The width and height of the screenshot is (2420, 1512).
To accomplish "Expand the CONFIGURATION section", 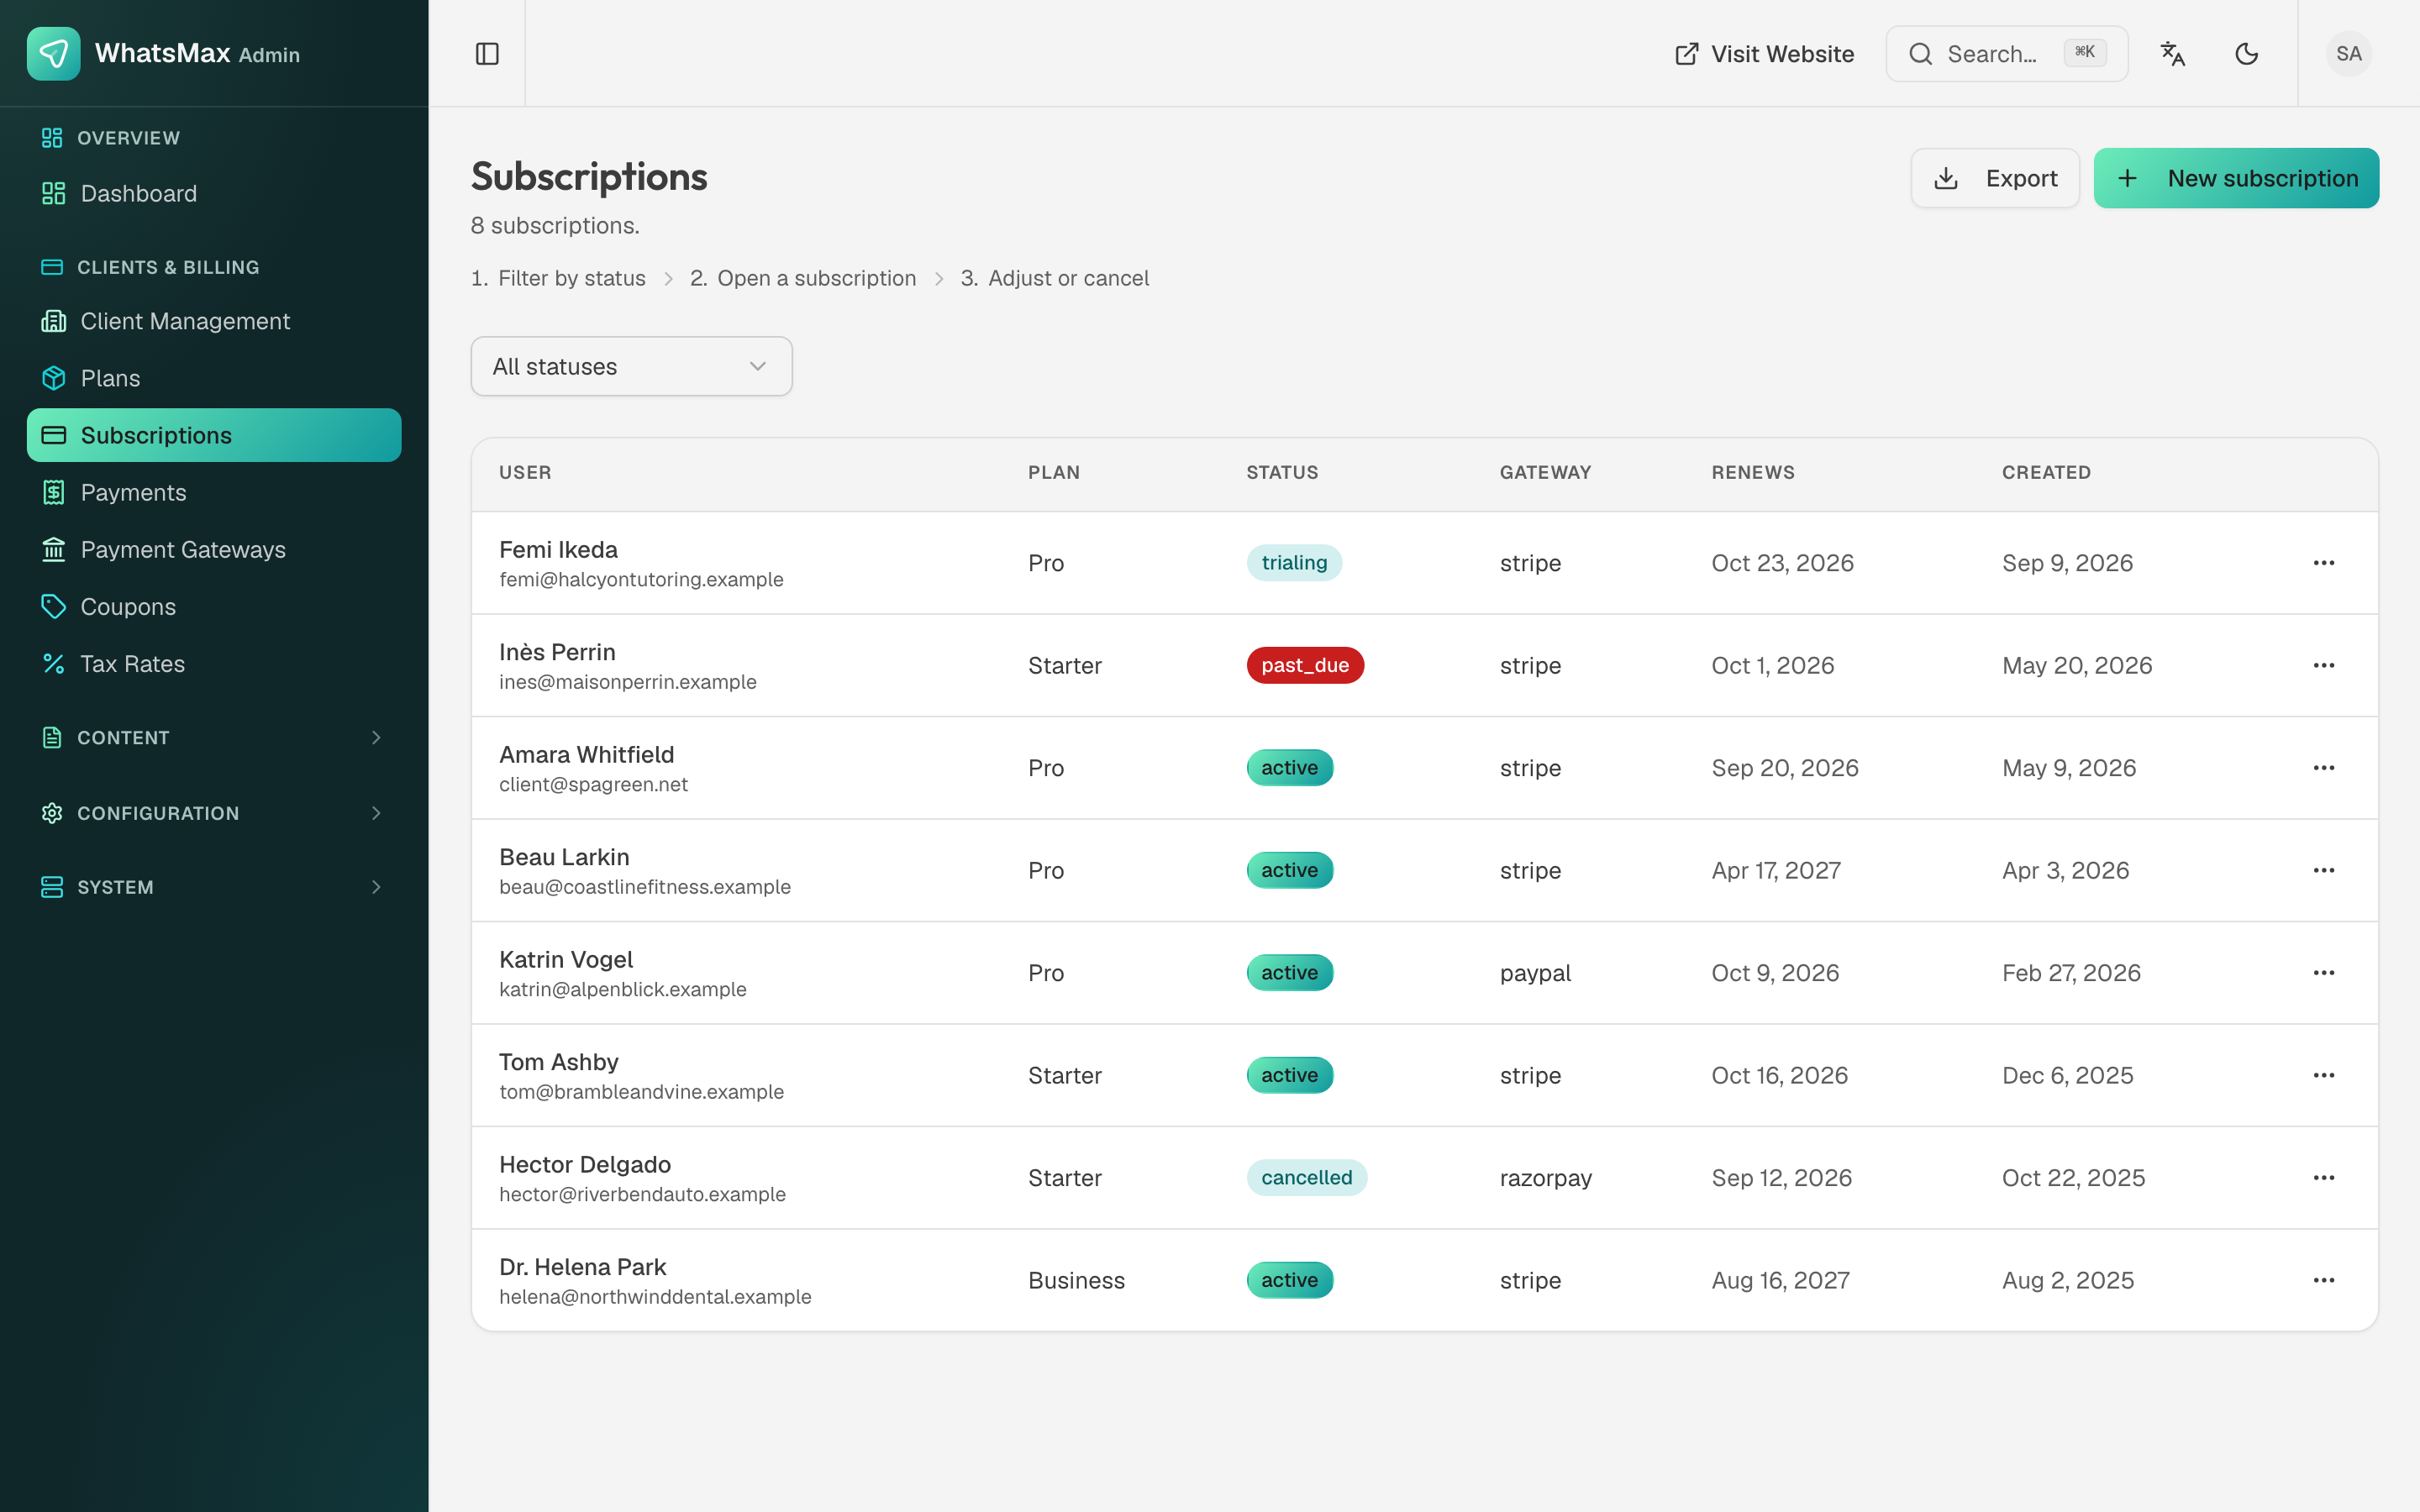I will (x=214, y=813).
